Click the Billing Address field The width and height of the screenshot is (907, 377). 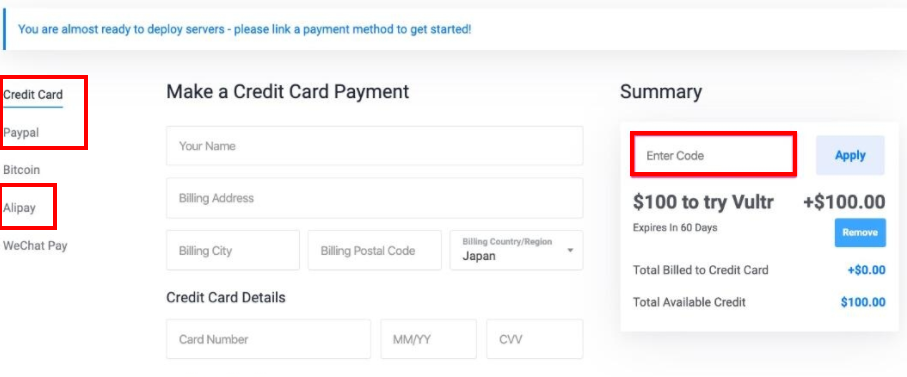[x=374, y=198]
